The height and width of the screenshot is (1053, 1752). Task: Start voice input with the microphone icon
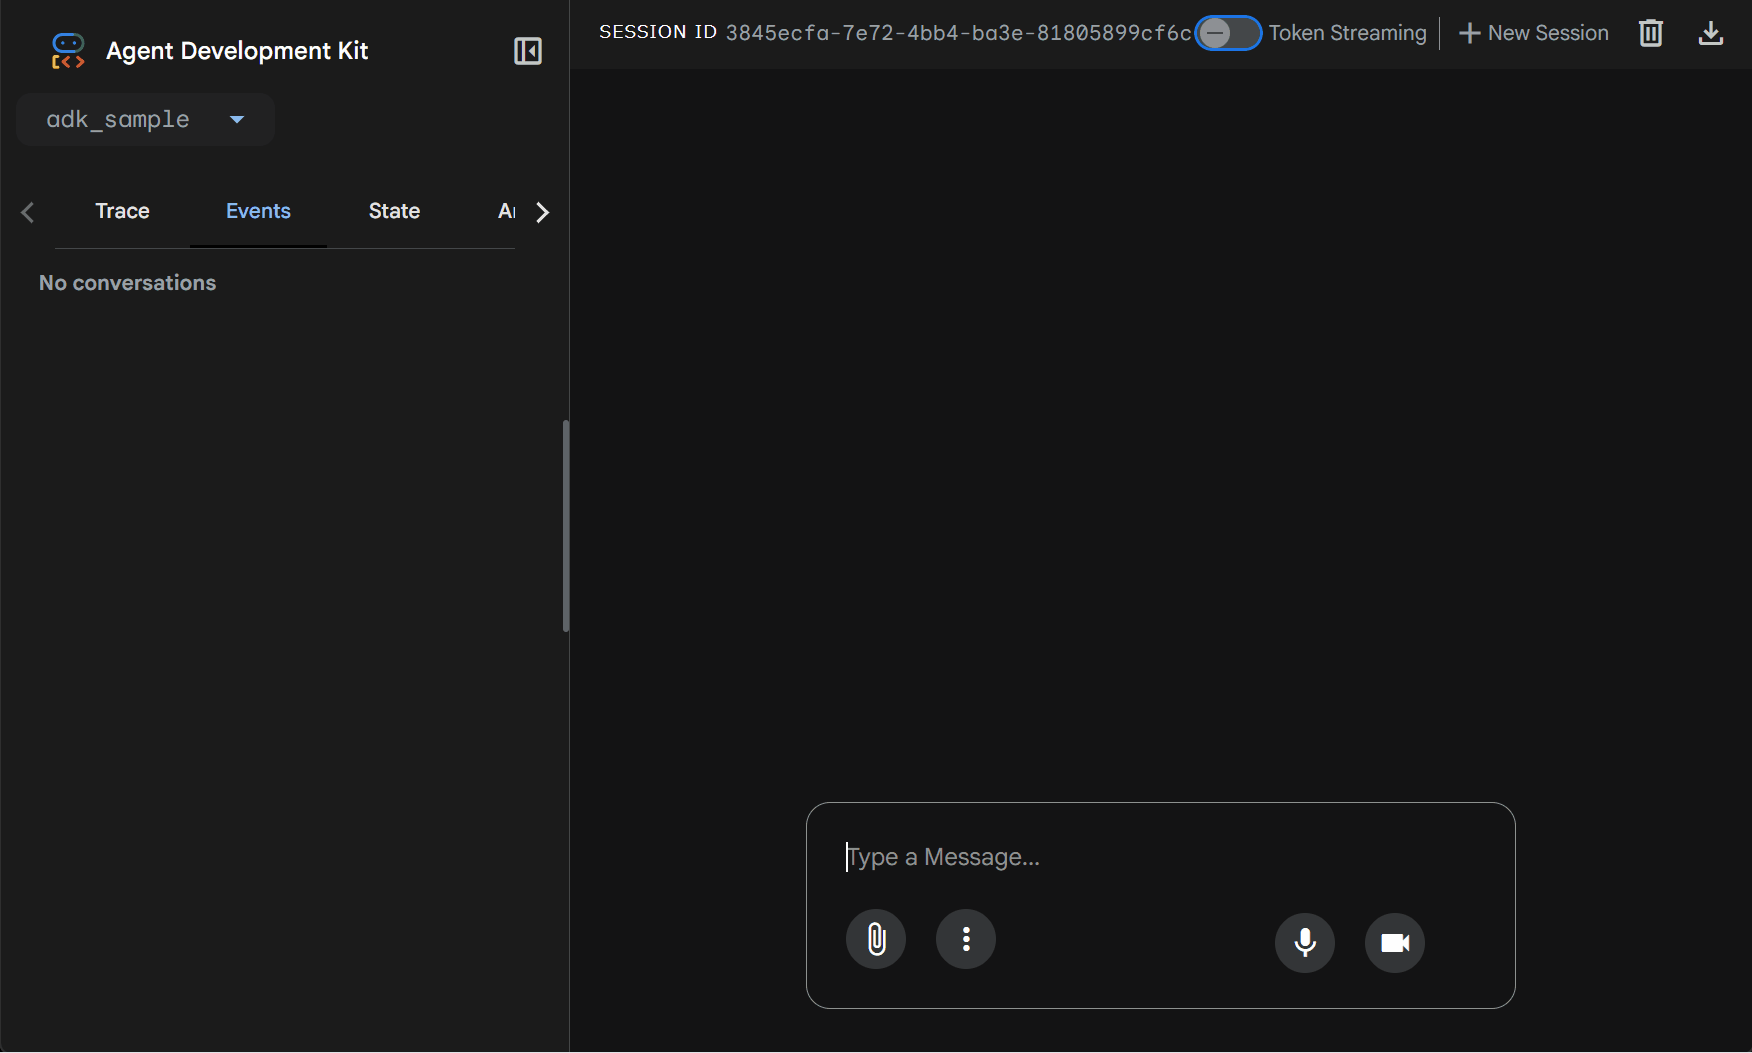pyautogui.click(x=1304, y=942)
